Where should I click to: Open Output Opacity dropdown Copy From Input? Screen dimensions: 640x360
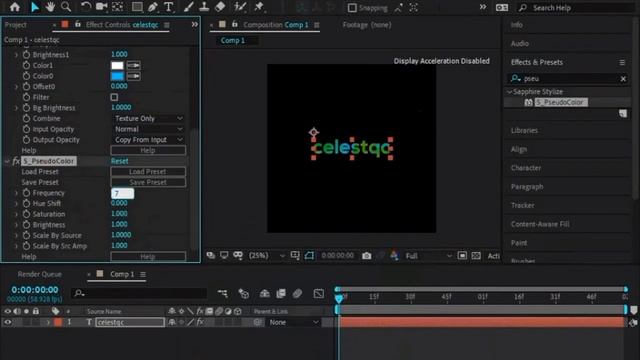148,140
